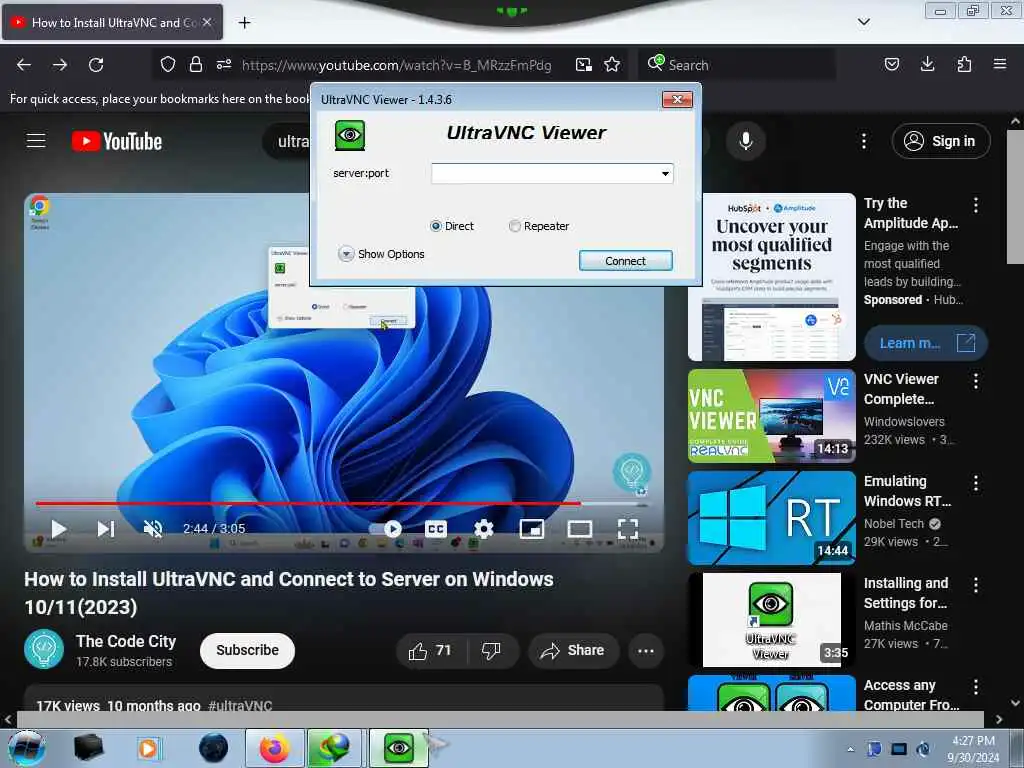Open The Code City channel name link
Screen dimensions: 1024x768
[x=126, y=641]
